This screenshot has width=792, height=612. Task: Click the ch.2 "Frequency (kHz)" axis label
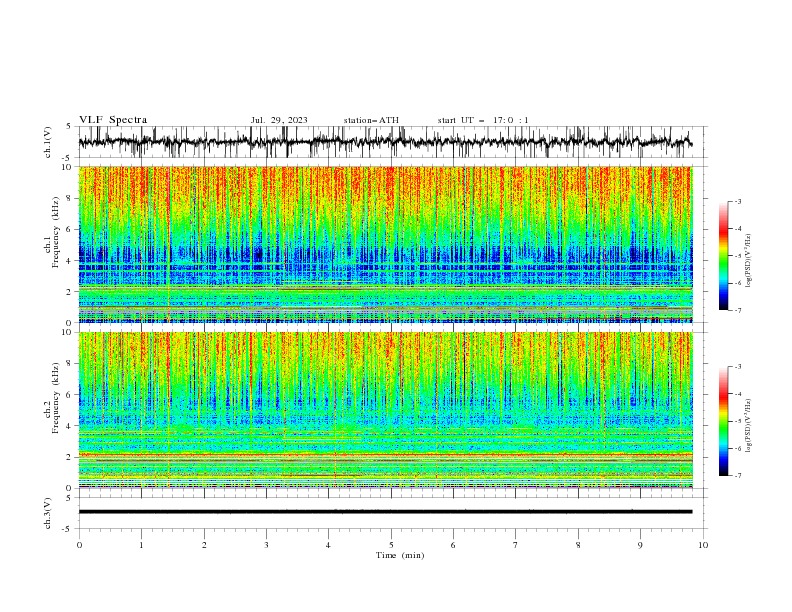[56, 398]
